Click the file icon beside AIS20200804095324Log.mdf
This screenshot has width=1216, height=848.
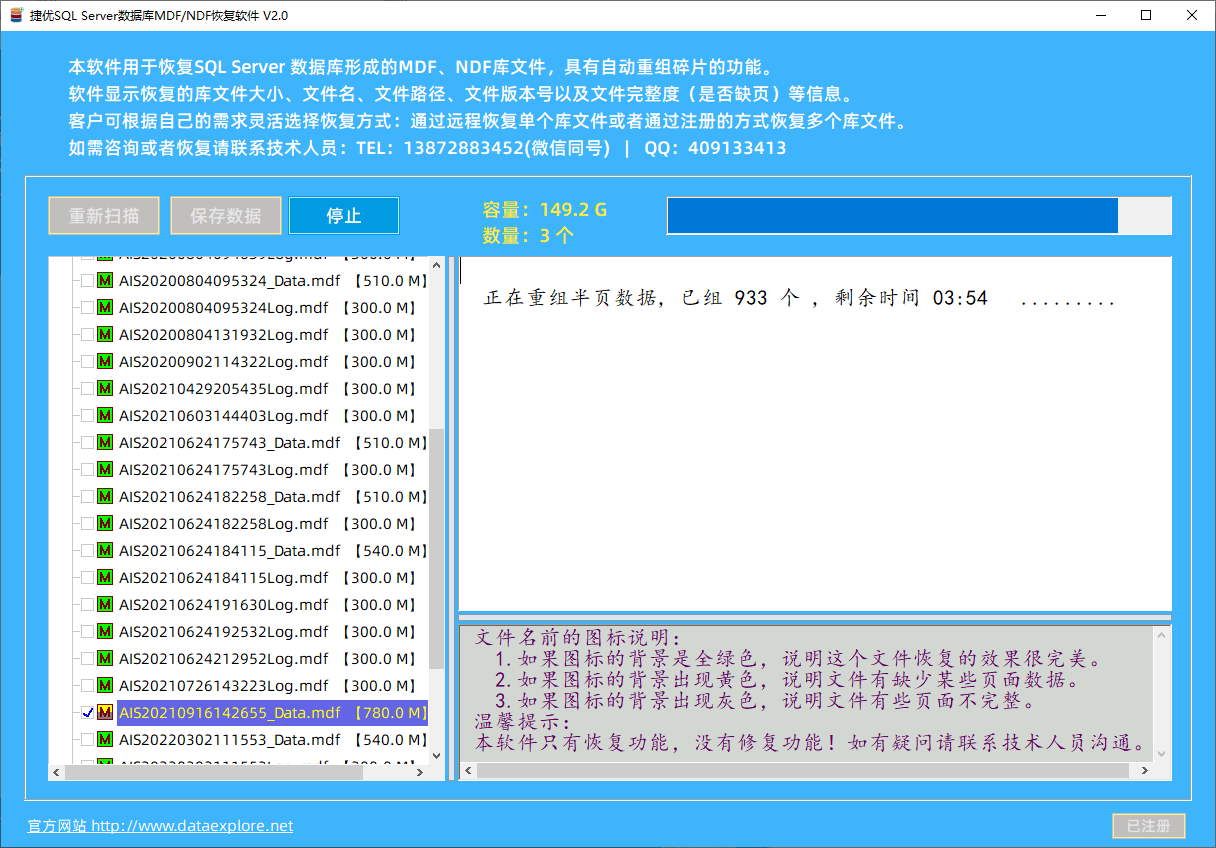click(105, 308)
